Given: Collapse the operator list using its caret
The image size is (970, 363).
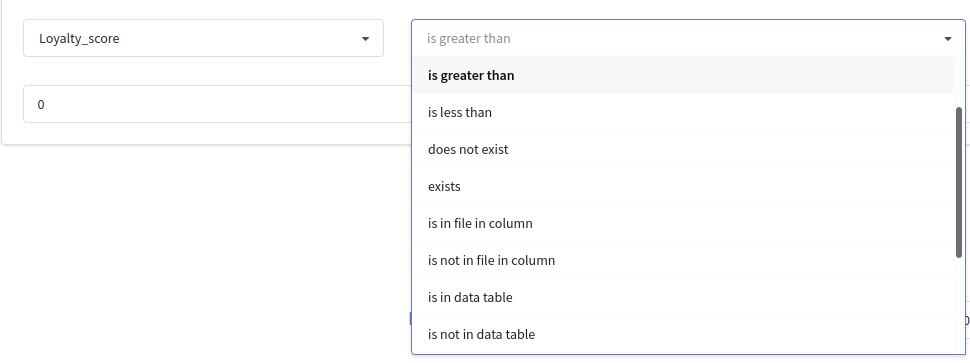Looking at the screenshot, I should pos(947,39).
